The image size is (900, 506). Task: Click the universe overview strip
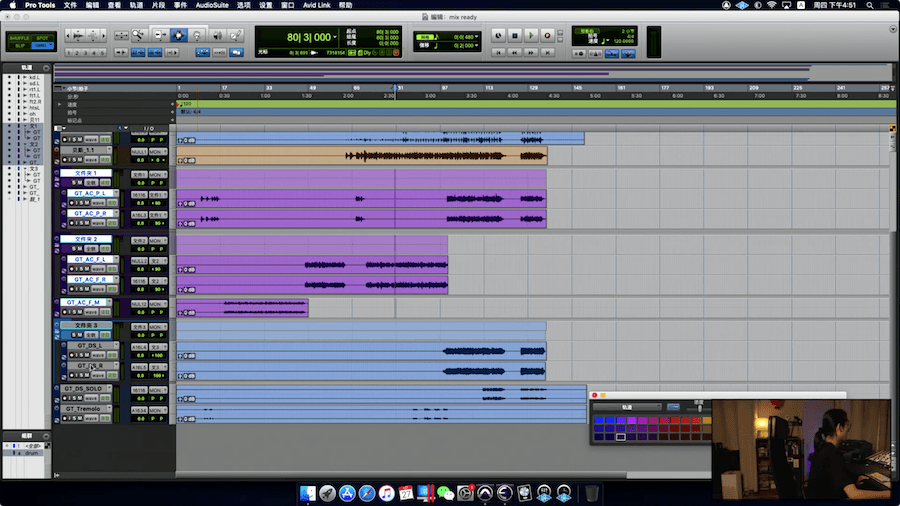coord(472,73)
